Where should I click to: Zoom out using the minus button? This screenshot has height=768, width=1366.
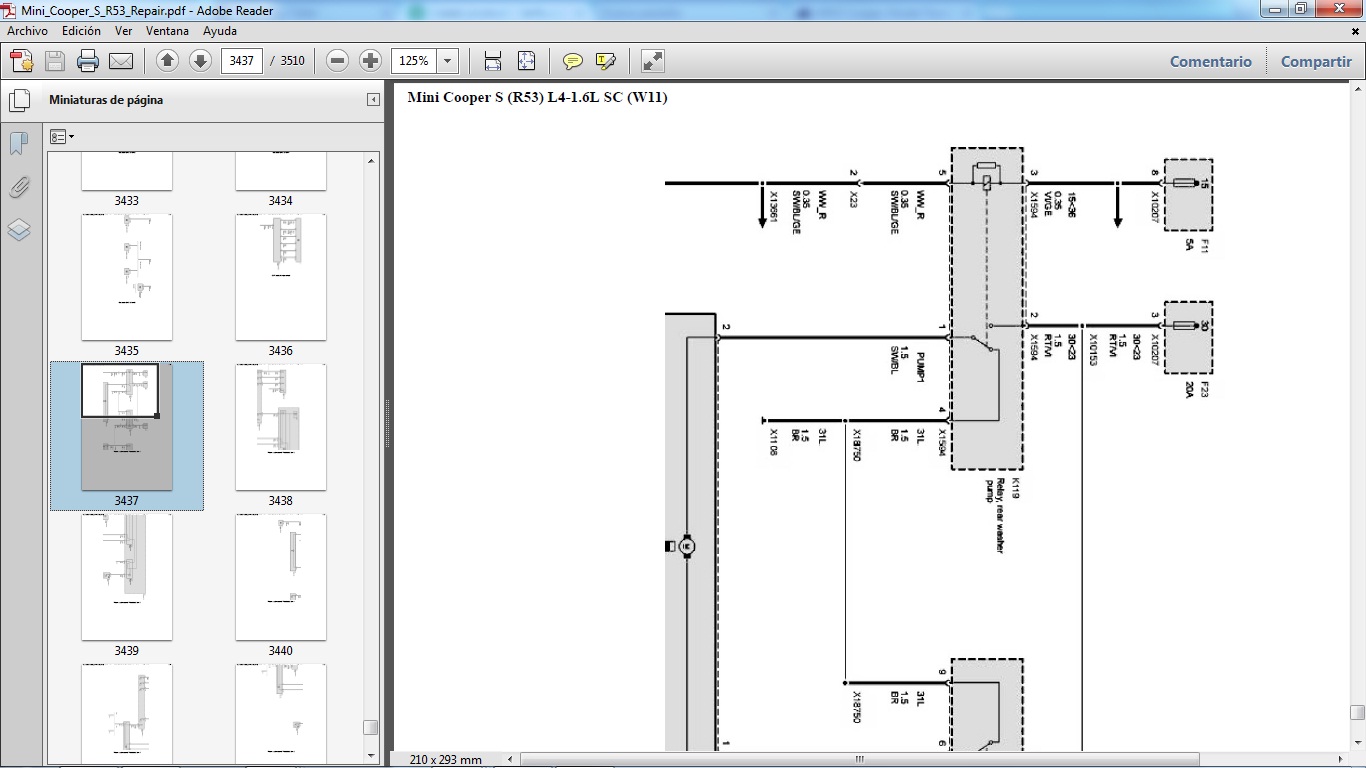(338, 61)
